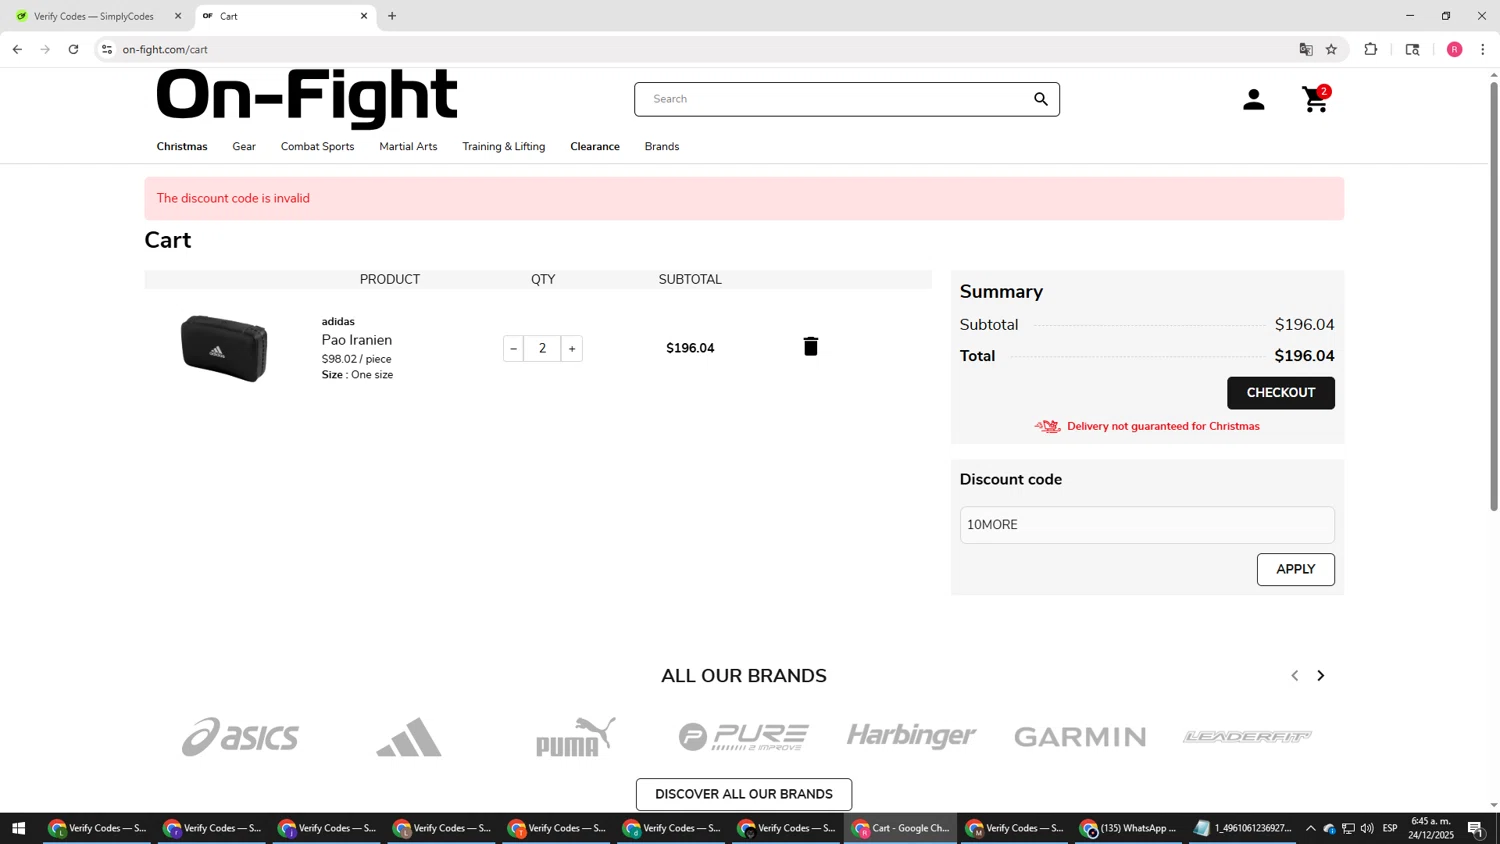The image size is (1500, 844).
Task: Go back in browser history
Action: click(17, 49)
